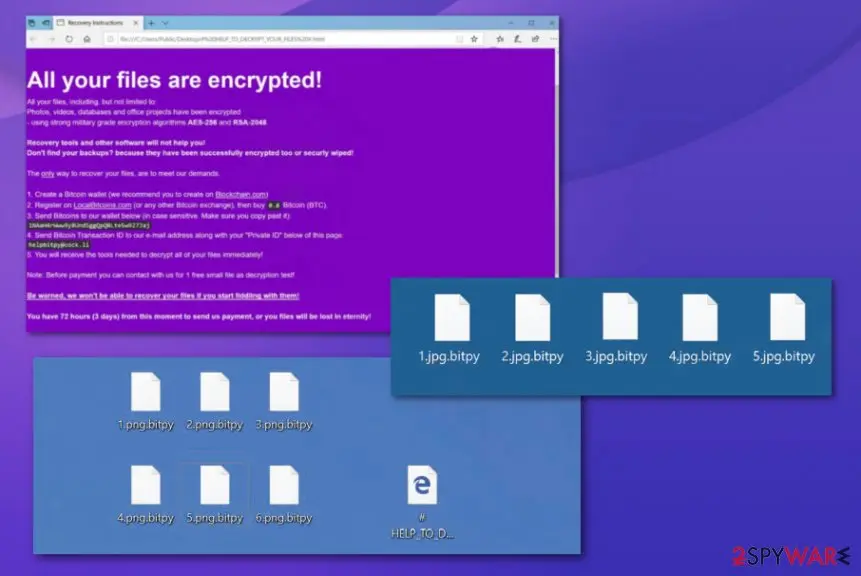The height and width of the screenshot is (576, 861).
Task: Click the underlined 'Be warned' warning line
Action: pyautogui.click(x=163, y=296)
